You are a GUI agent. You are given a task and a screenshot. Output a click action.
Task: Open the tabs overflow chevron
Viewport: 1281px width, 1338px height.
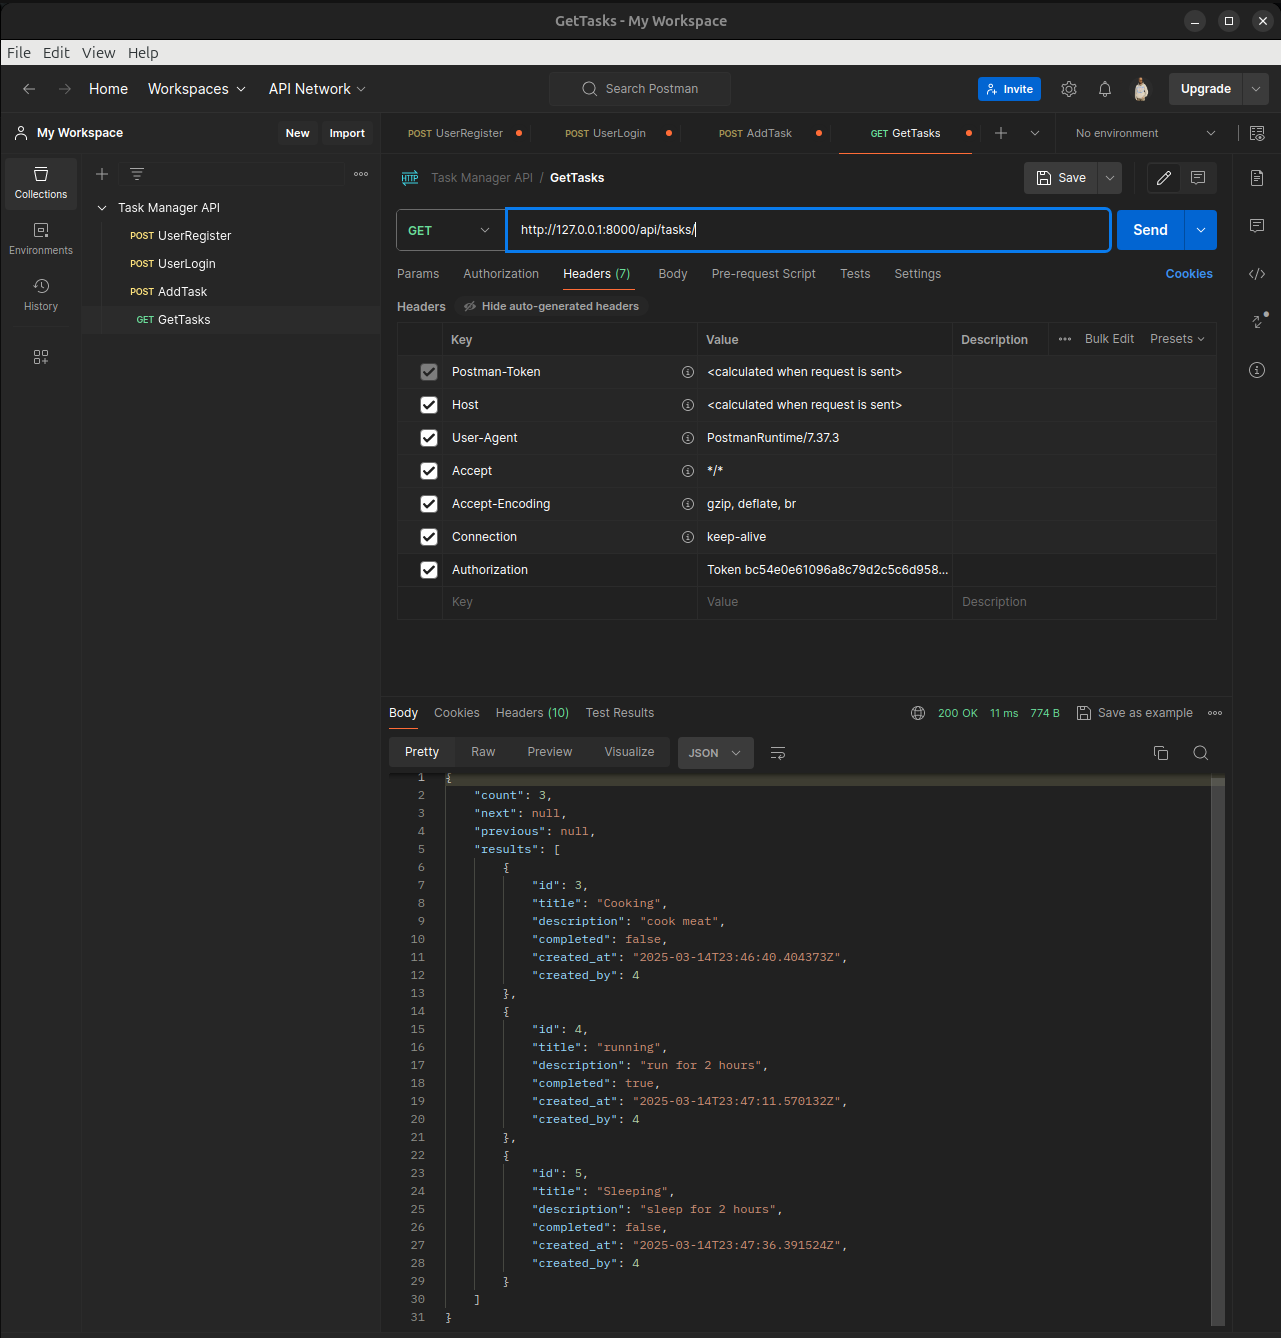point(1035,133)
